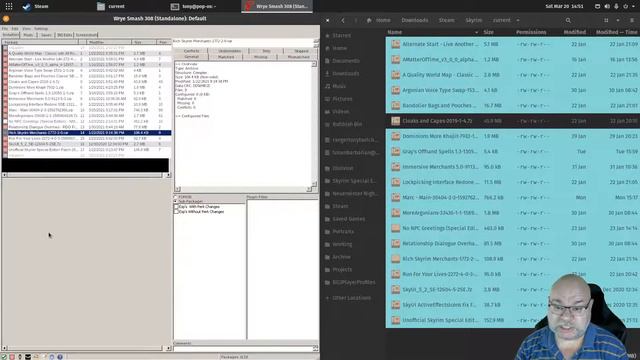Toggle grid view icon in Files window
The height and width of the screenshot is (360, 640).
(606, 20)
